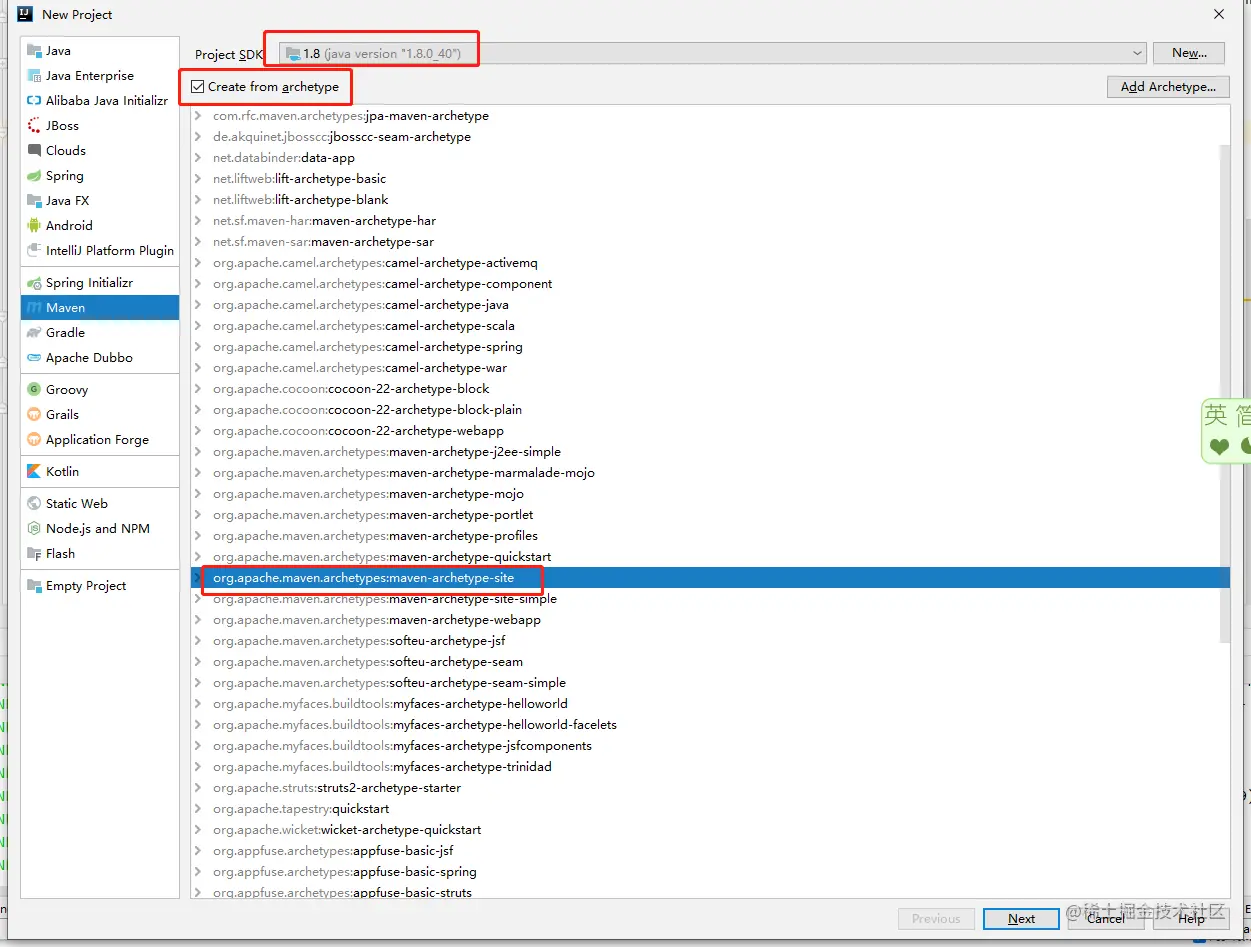This screenshot has width=1251, height=947.
Task: Click the Spring Initializr icon
Action: tap(34, 283)
